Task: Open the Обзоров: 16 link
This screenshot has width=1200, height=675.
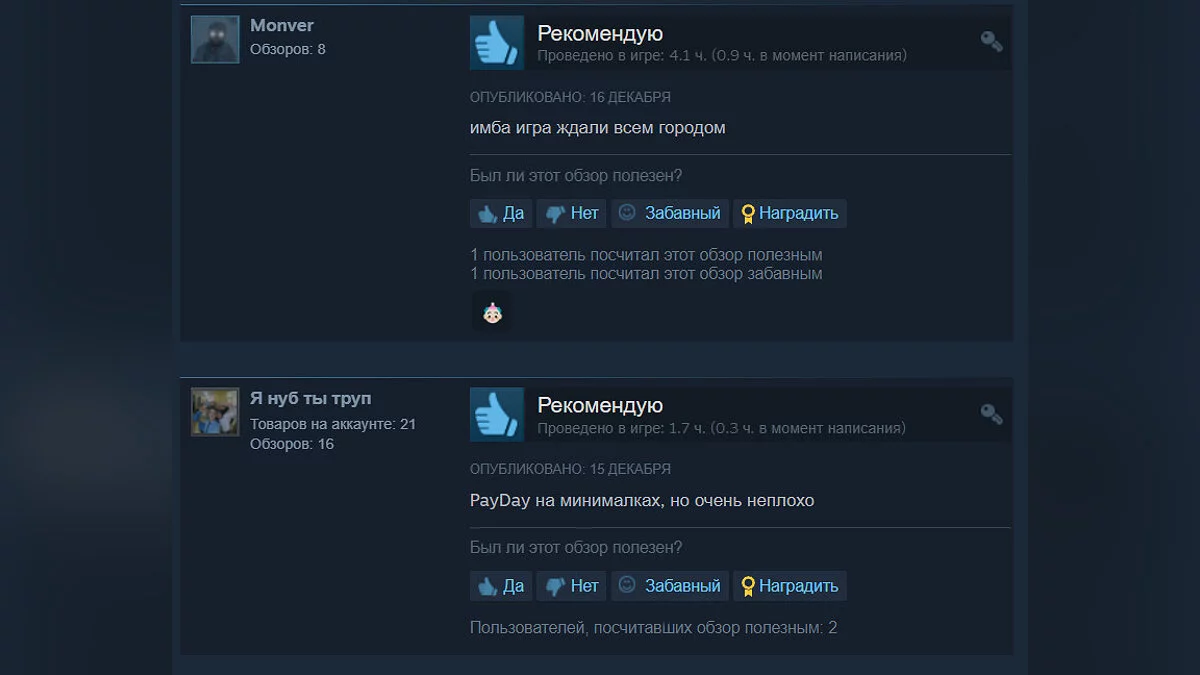Action: [x=292, y=444]
